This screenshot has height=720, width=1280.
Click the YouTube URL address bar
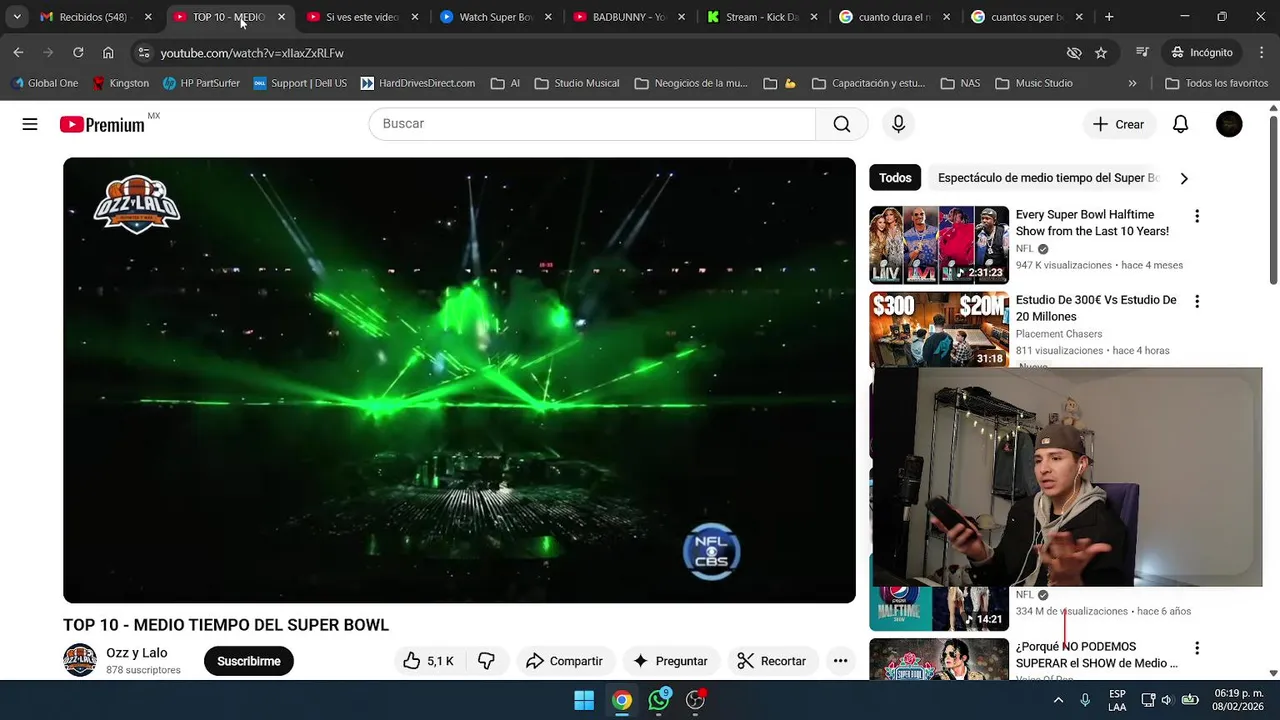tap(600, 52)
